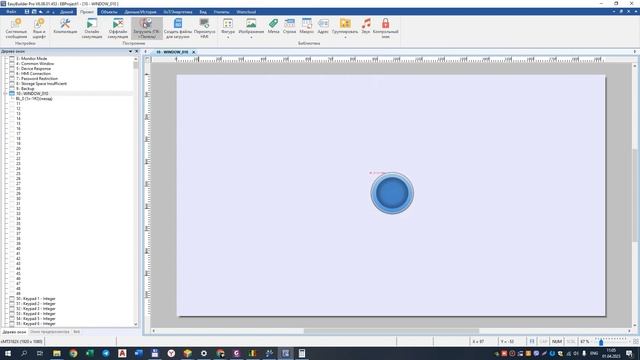Screen dimensions: 640x360
Task: Open the Data/History ribbon tab
Action: (140, 12)
